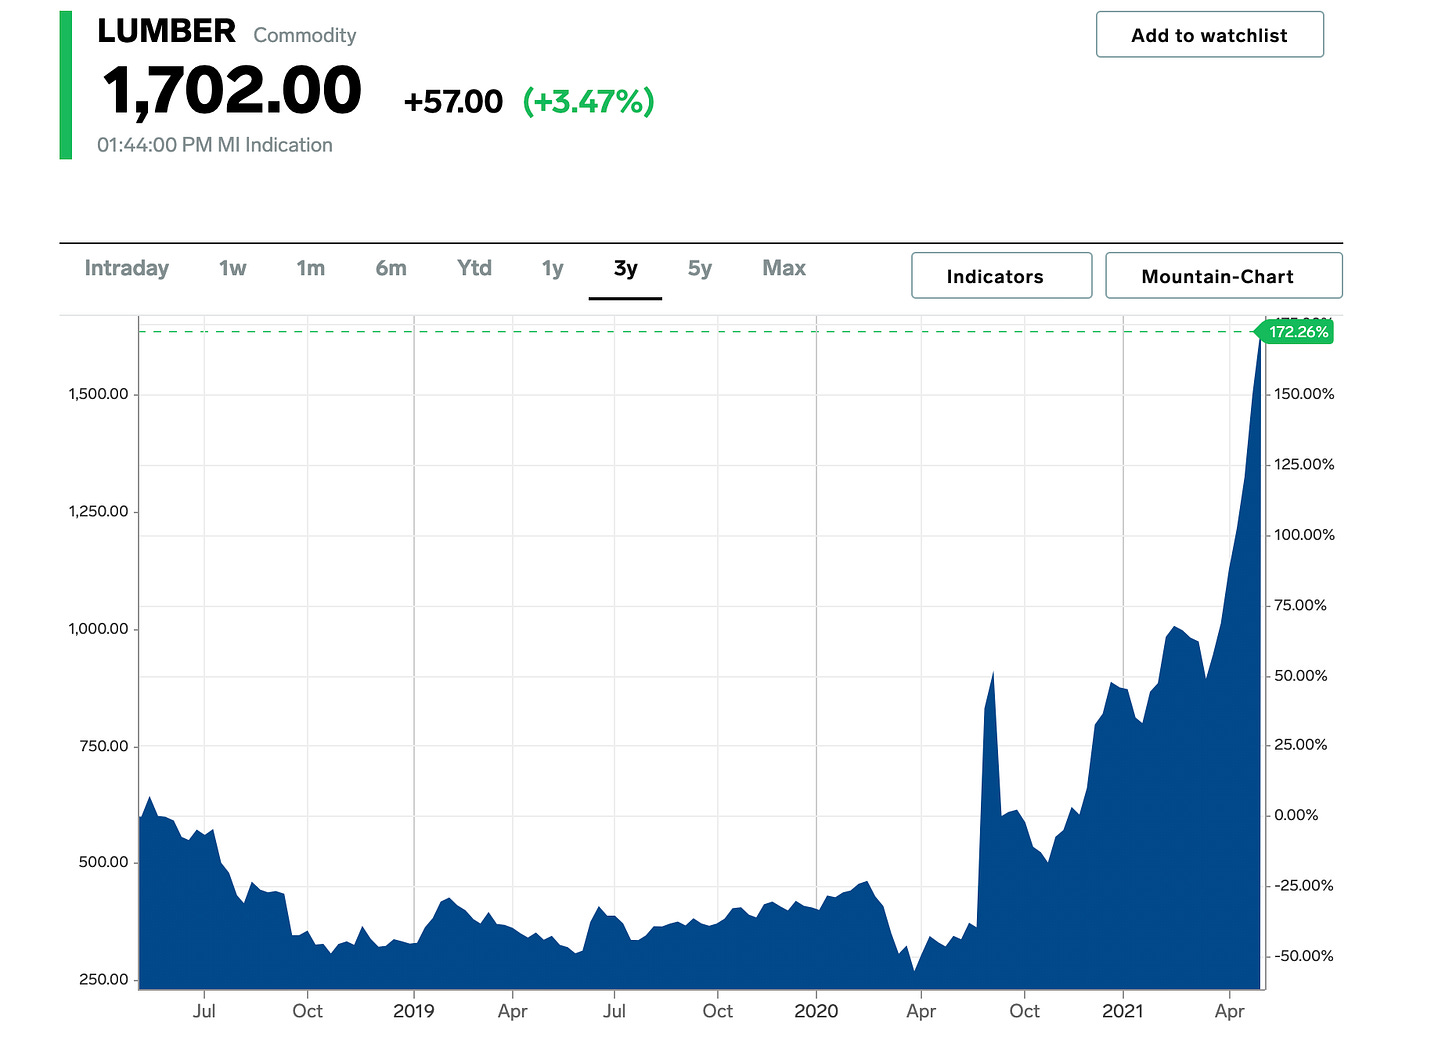Click the 250.00 left axis label
The height and width of the screenshot is (1061, 1456).
click(104, 979)
